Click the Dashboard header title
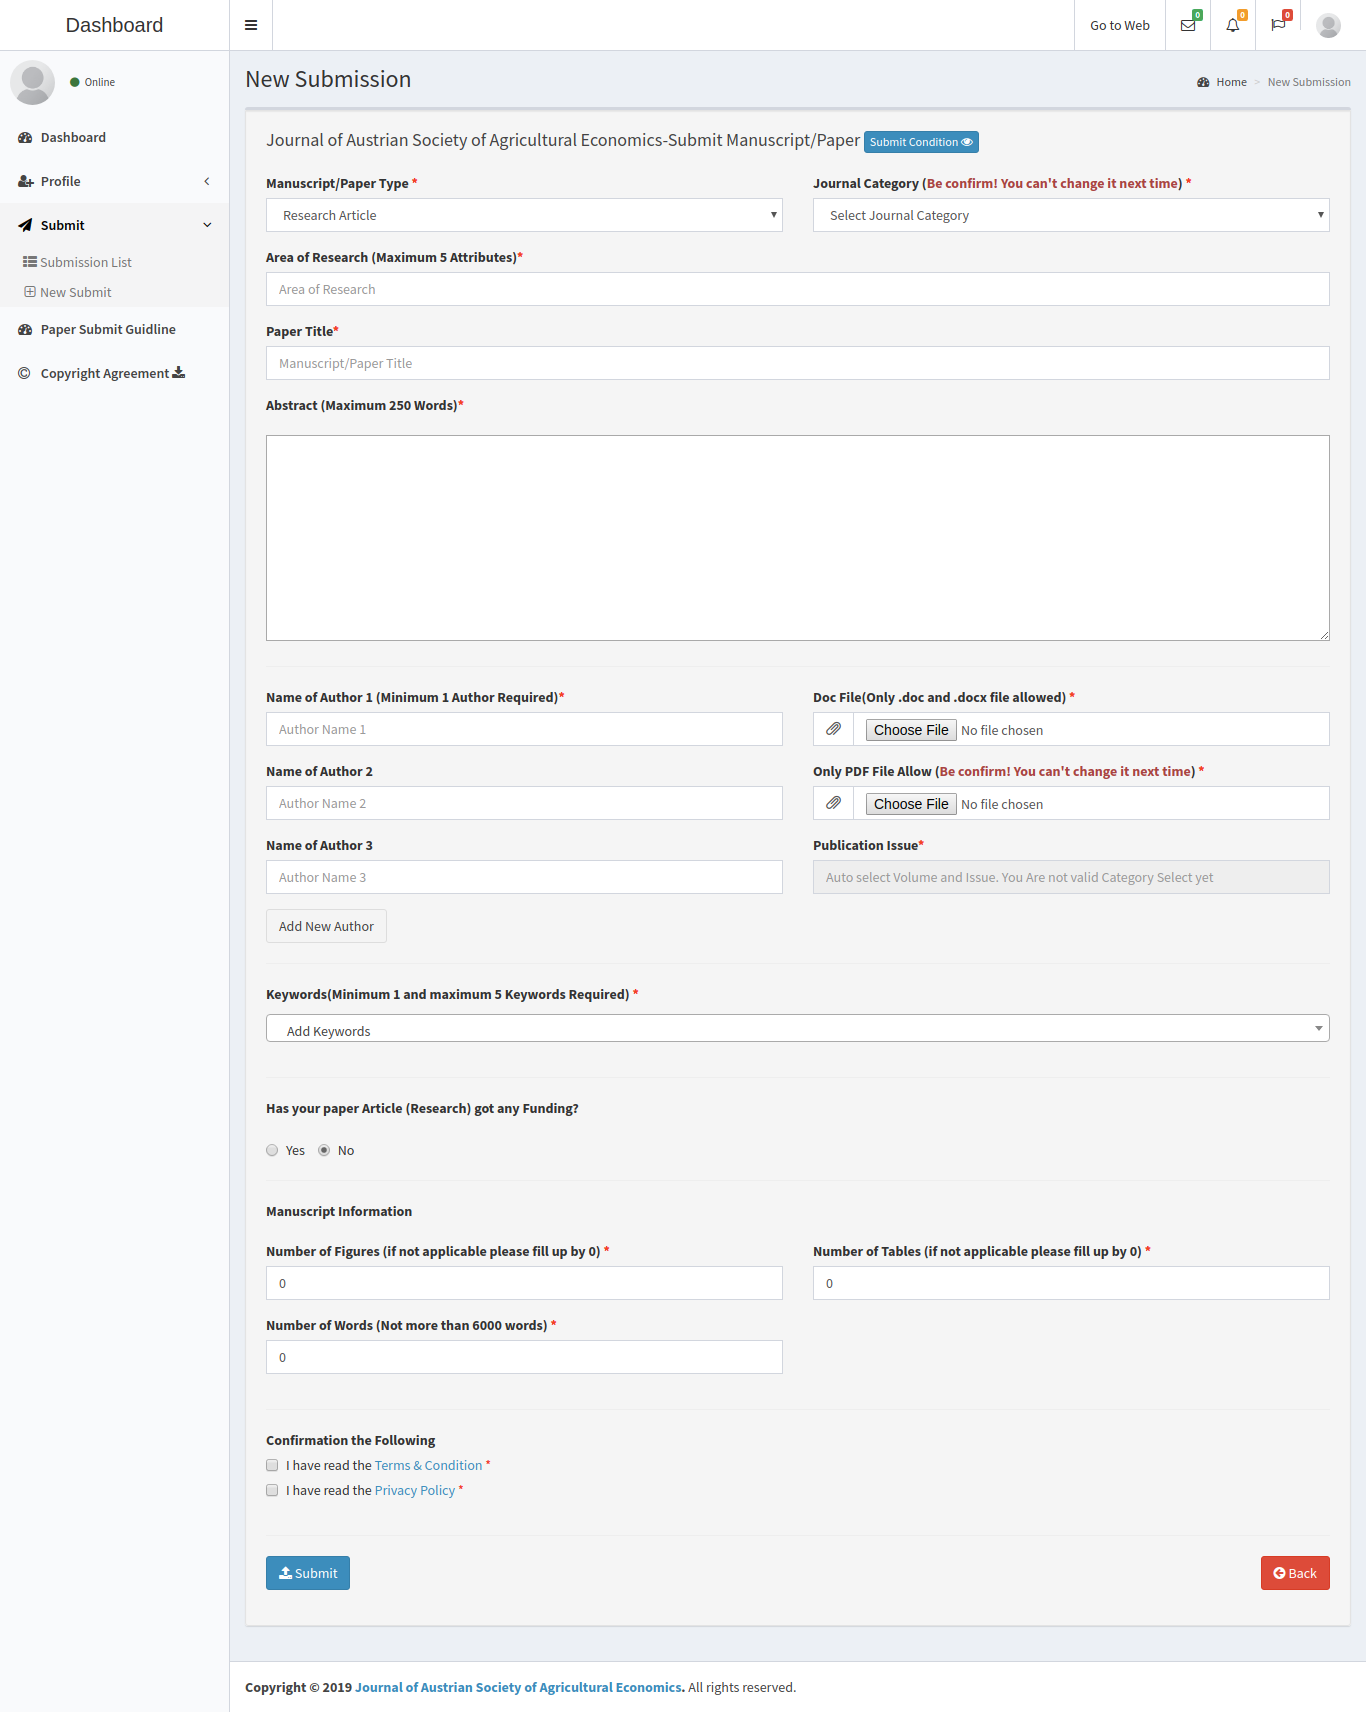 point(114,25)
